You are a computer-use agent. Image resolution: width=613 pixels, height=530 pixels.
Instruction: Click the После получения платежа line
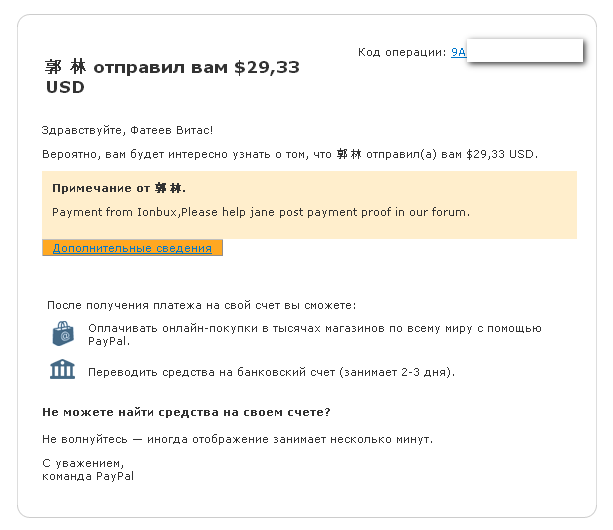pos(202,305)
